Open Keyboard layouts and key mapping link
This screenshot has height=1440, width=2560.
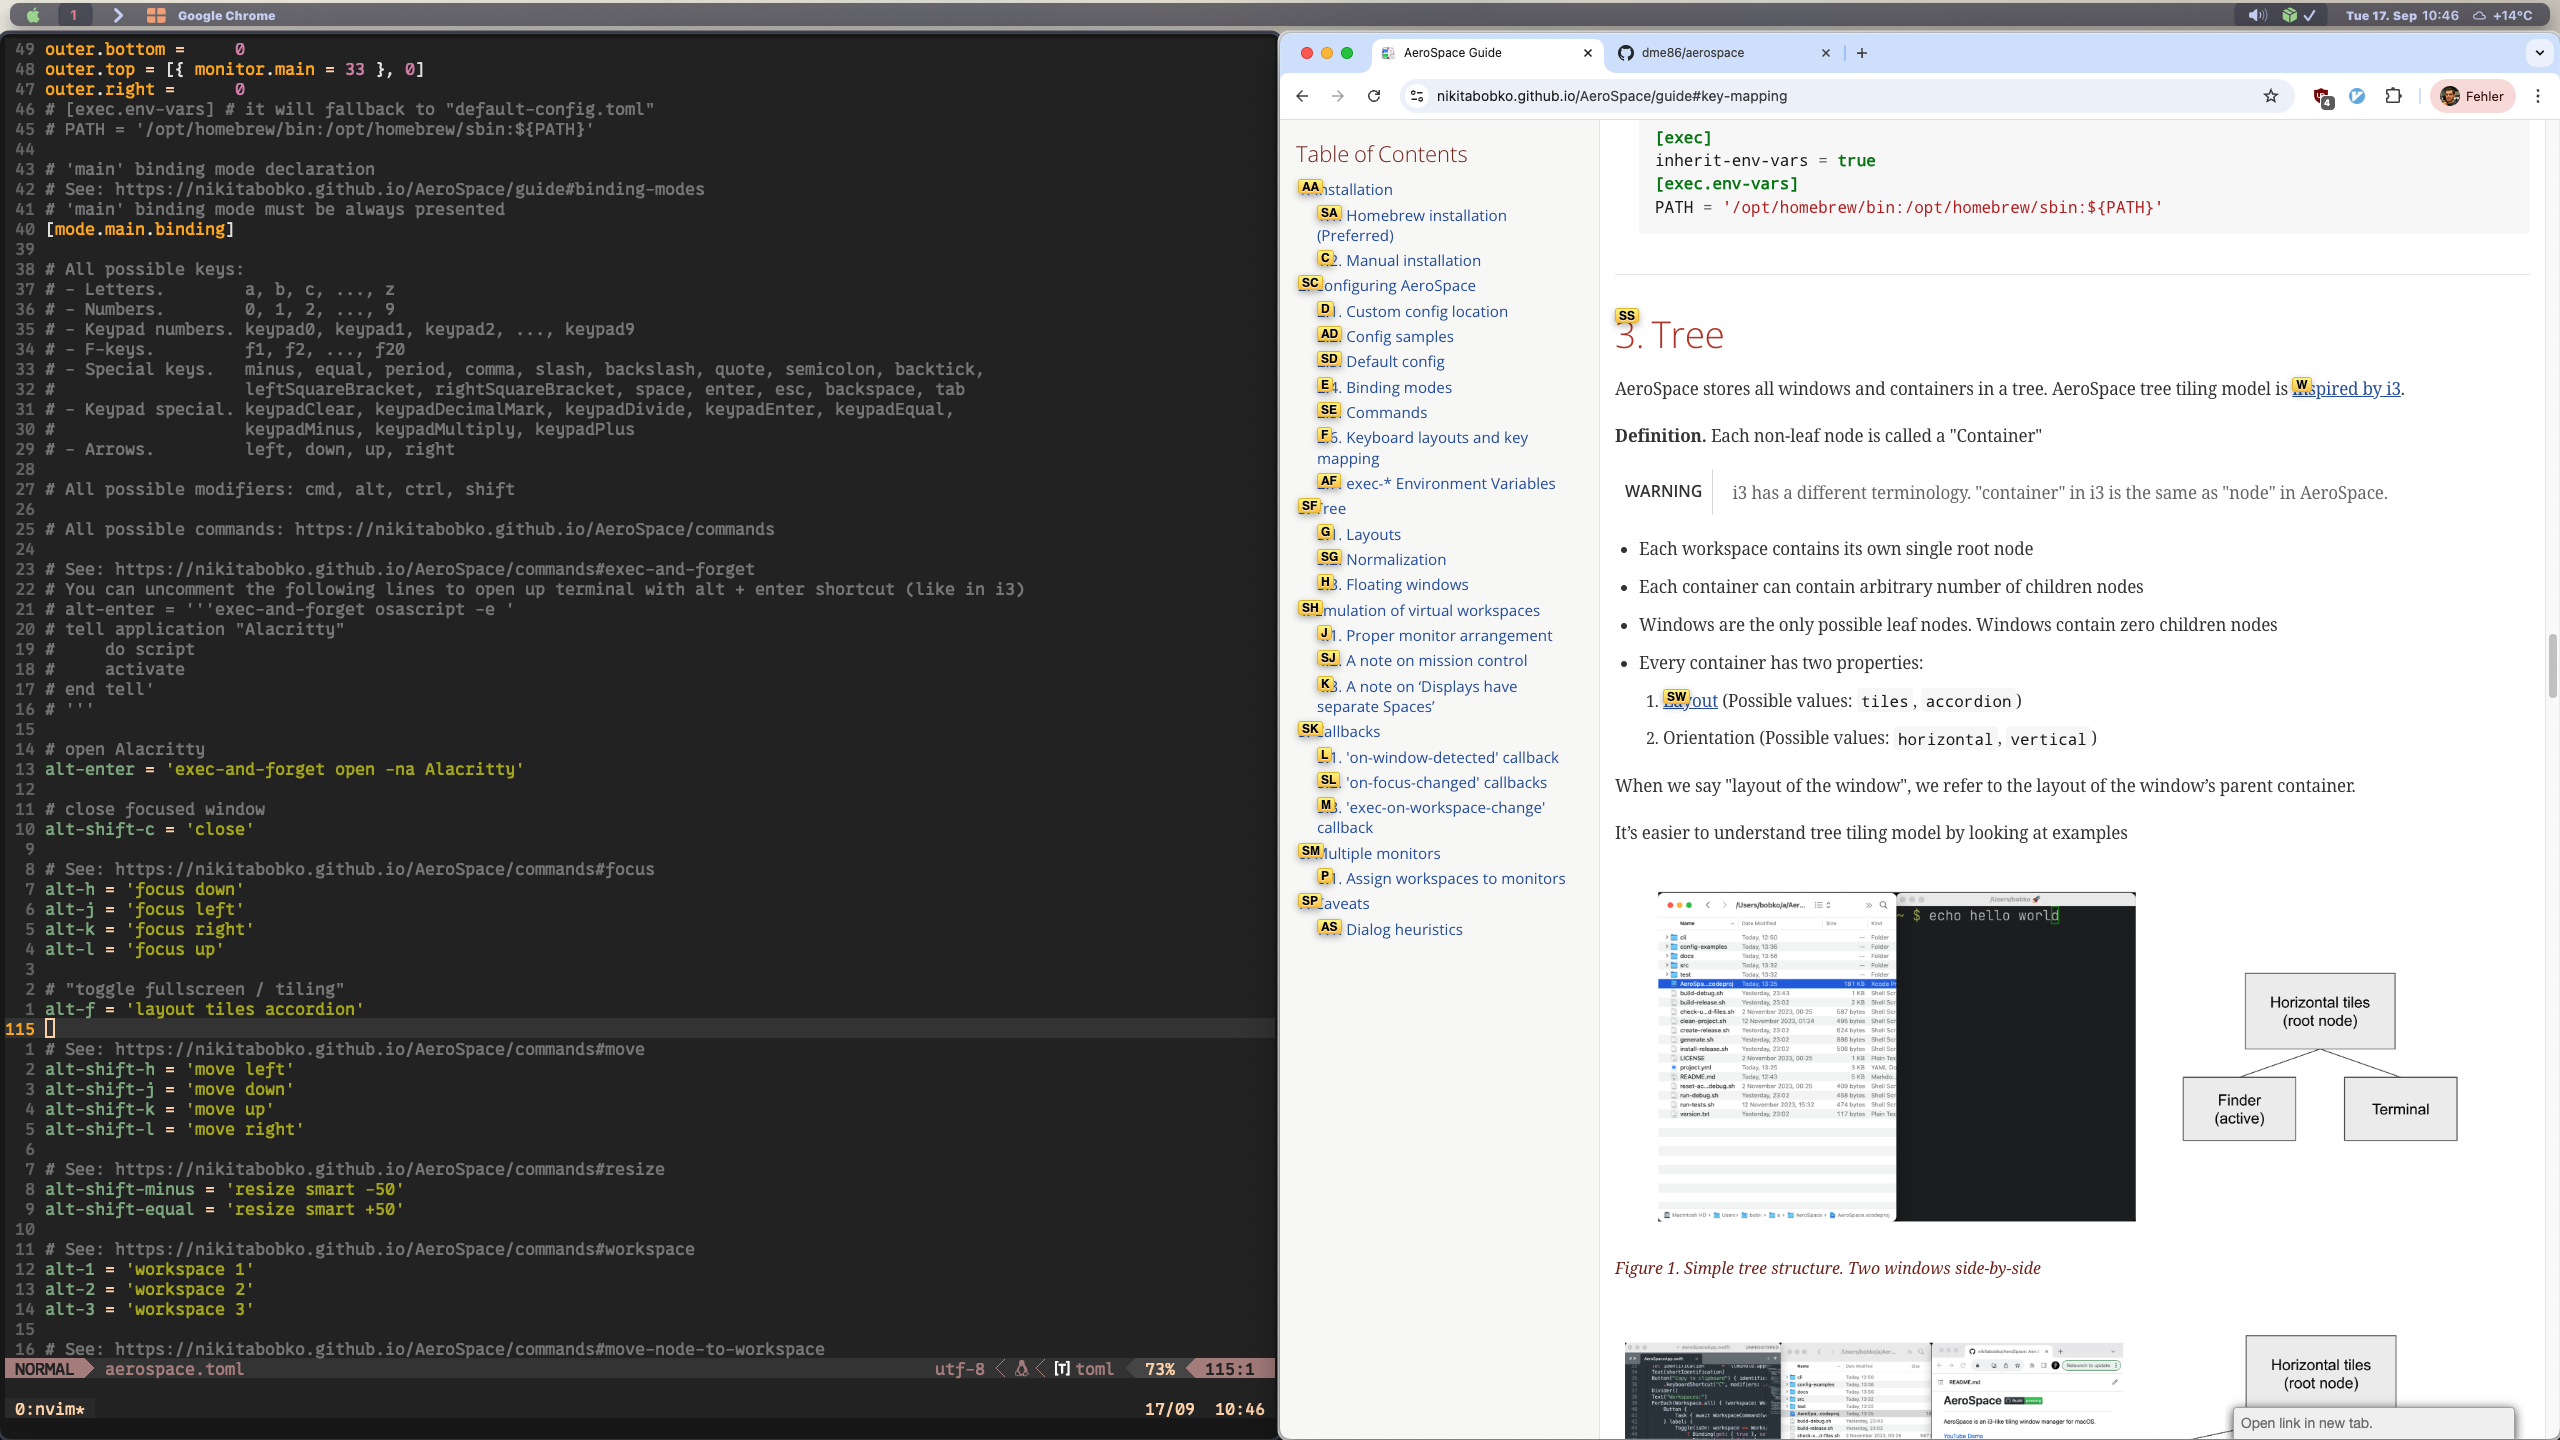coord(1422,447)
